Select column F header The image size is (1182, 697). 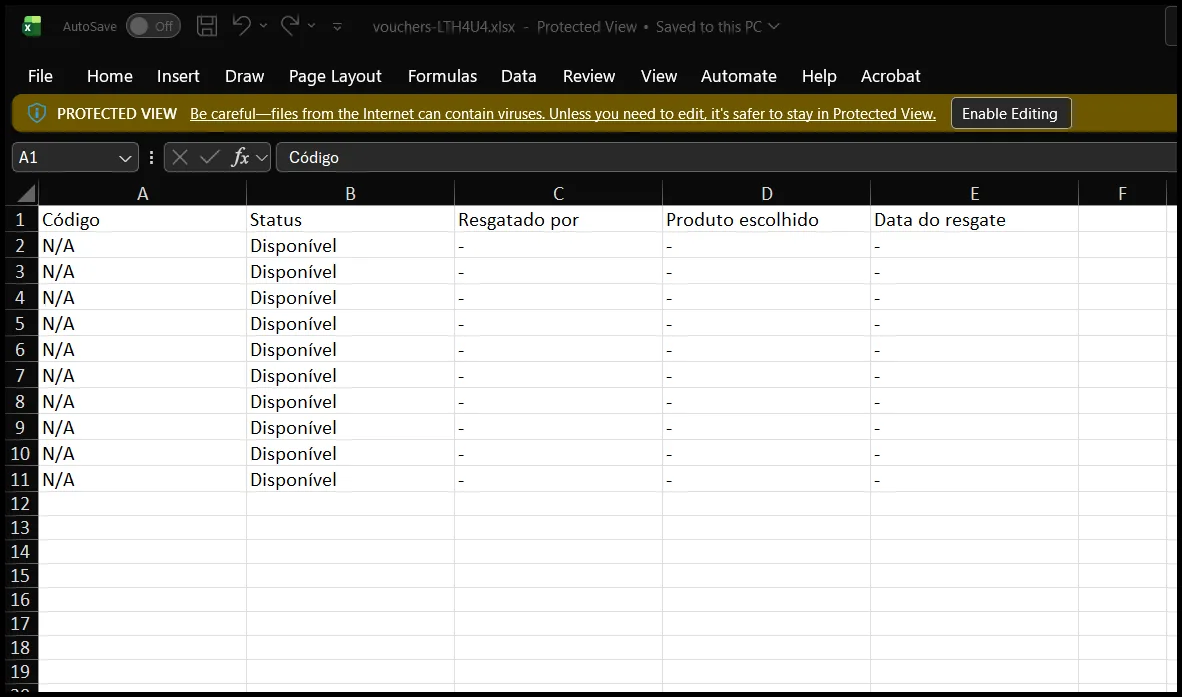coord(1122,194)
